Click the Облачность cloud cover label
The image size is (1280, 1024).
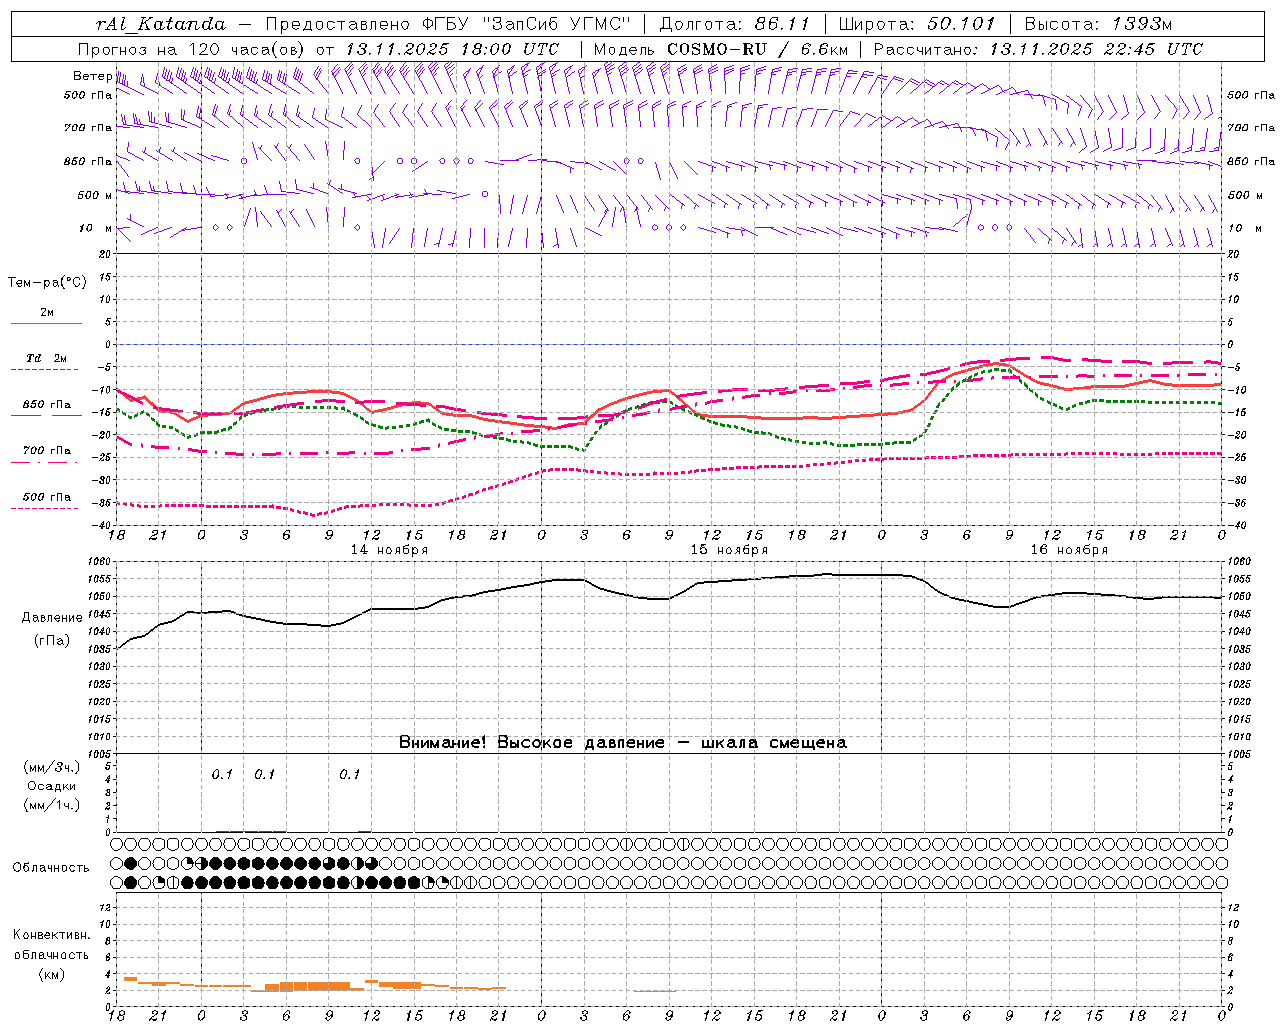[51, 868]
